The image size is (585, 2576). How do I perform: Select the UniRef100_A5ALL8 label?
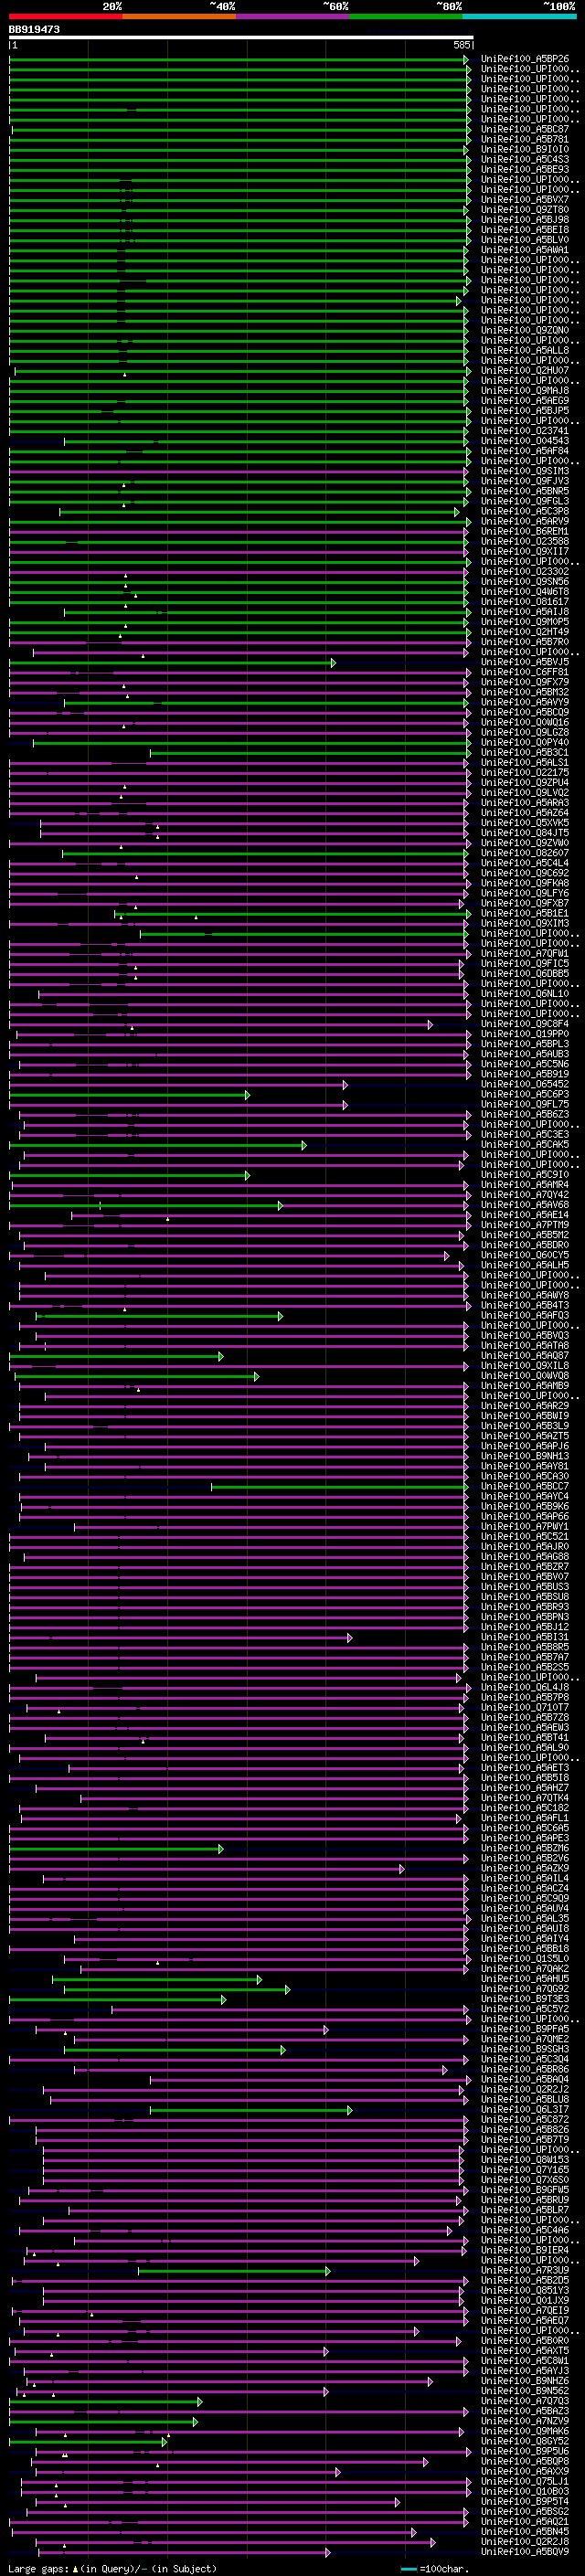(x=524, y=350)
